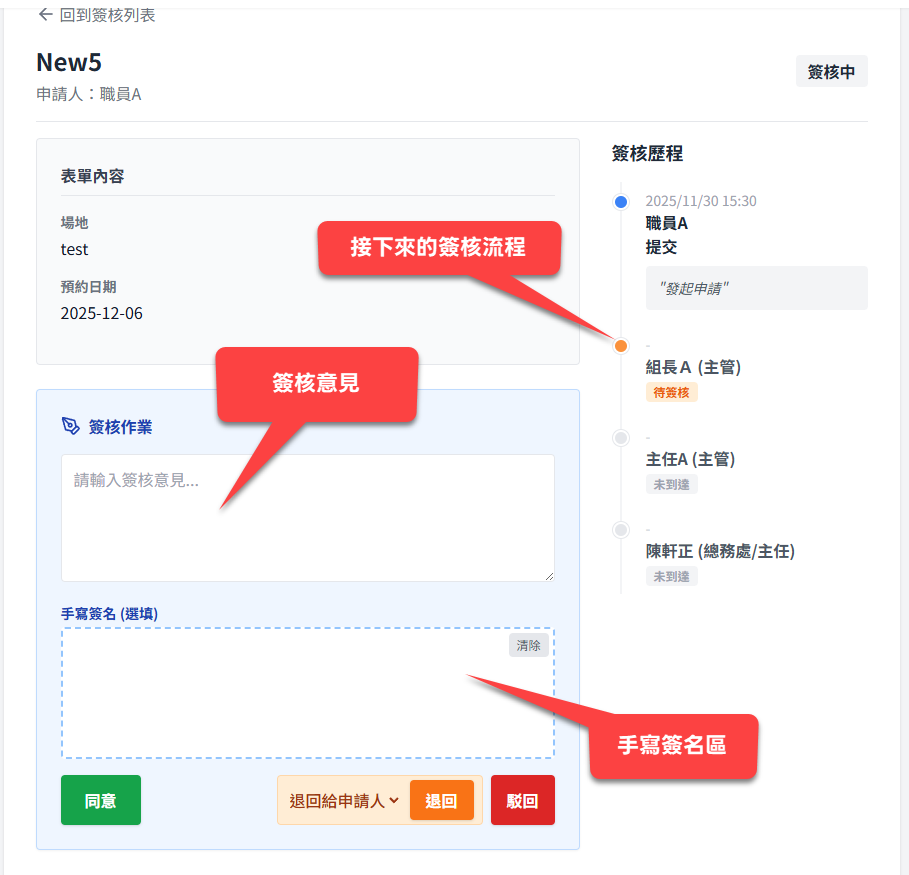Screen dimensions: 909x875
Task: Click the back arrow icon at top
Action: 45,15
